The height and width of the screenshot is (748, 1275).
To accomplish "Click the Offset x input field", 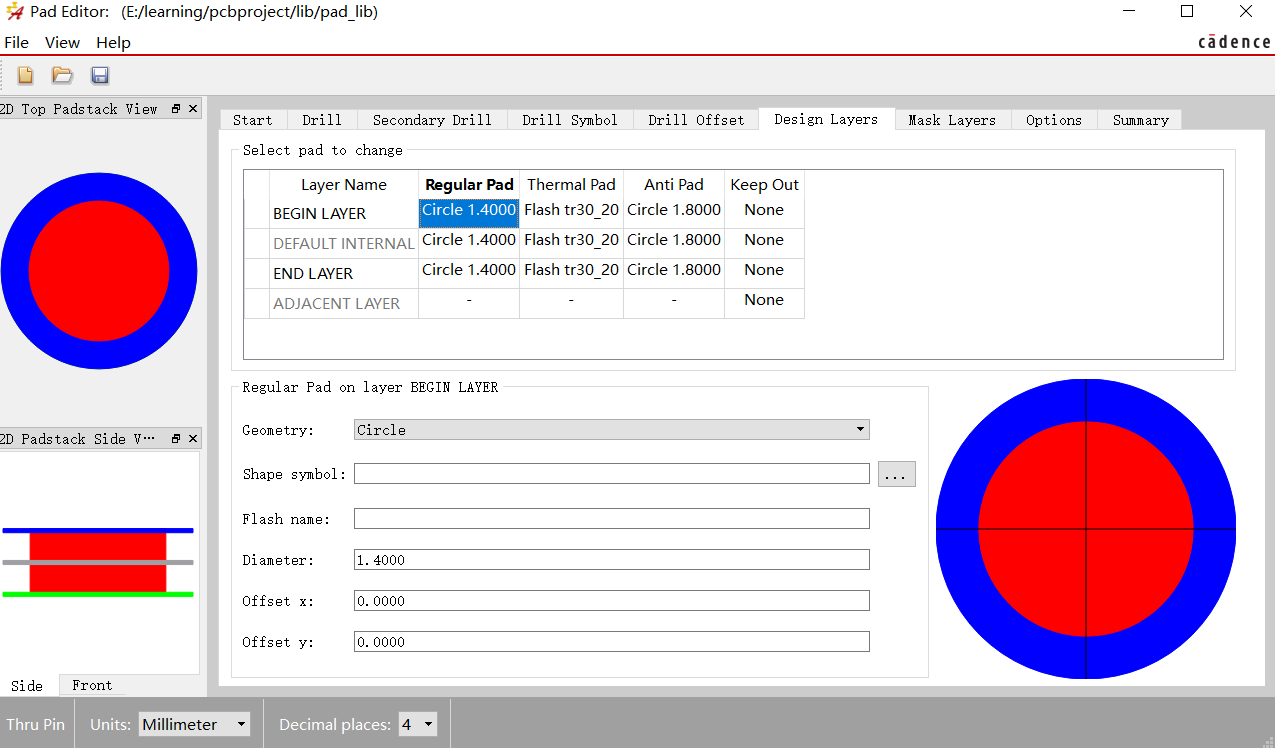I will pos(612,601).
